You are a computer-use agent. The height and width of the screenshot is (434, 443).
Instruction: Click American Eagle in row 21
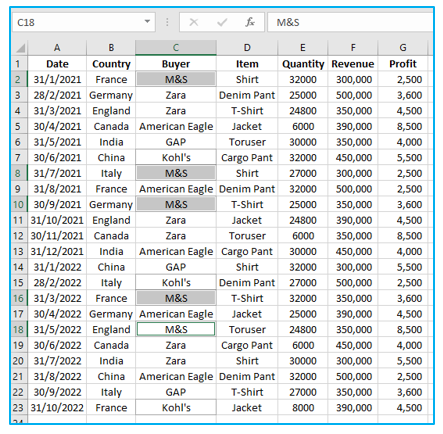176,376
